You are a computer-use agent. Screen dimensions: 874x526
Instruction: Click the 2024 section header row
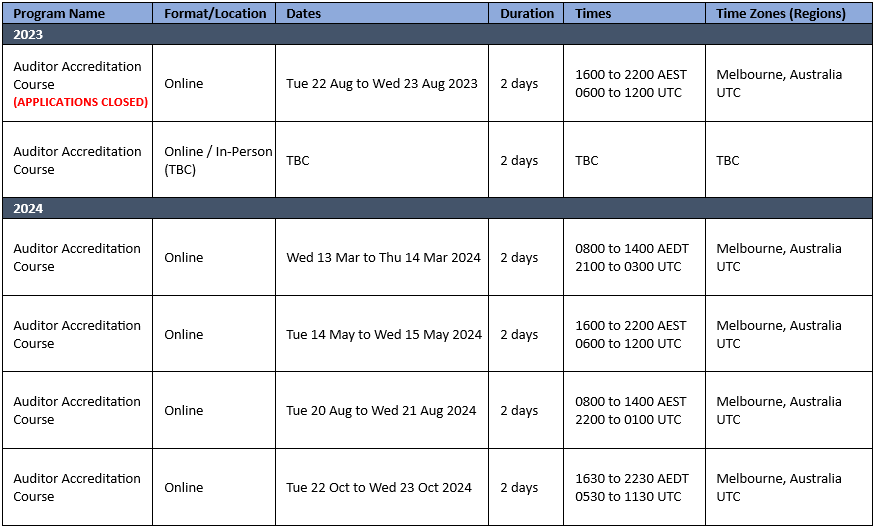tap(437, 208)
